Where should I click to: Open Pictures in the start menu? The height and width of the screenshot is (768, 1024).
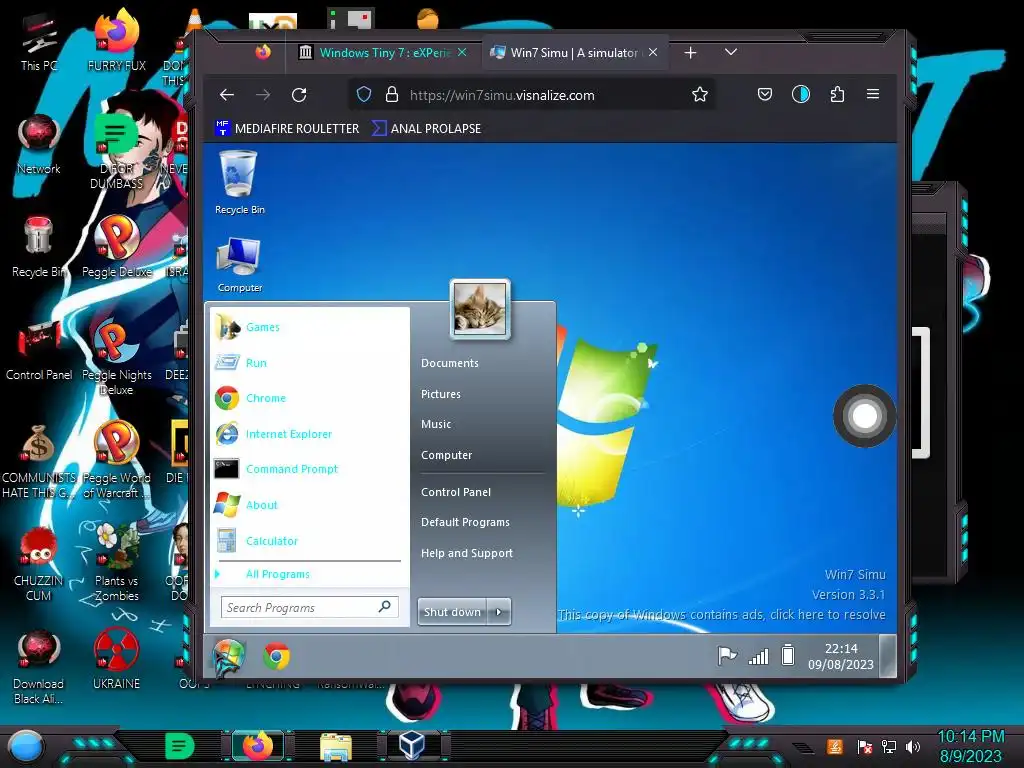point(441,394)
